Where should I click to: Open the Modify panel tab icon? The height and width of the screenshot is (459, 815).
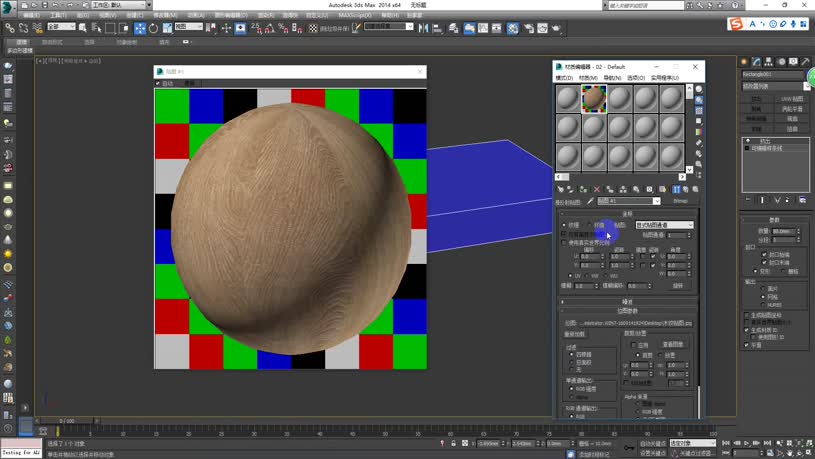[x=756, y=62]
